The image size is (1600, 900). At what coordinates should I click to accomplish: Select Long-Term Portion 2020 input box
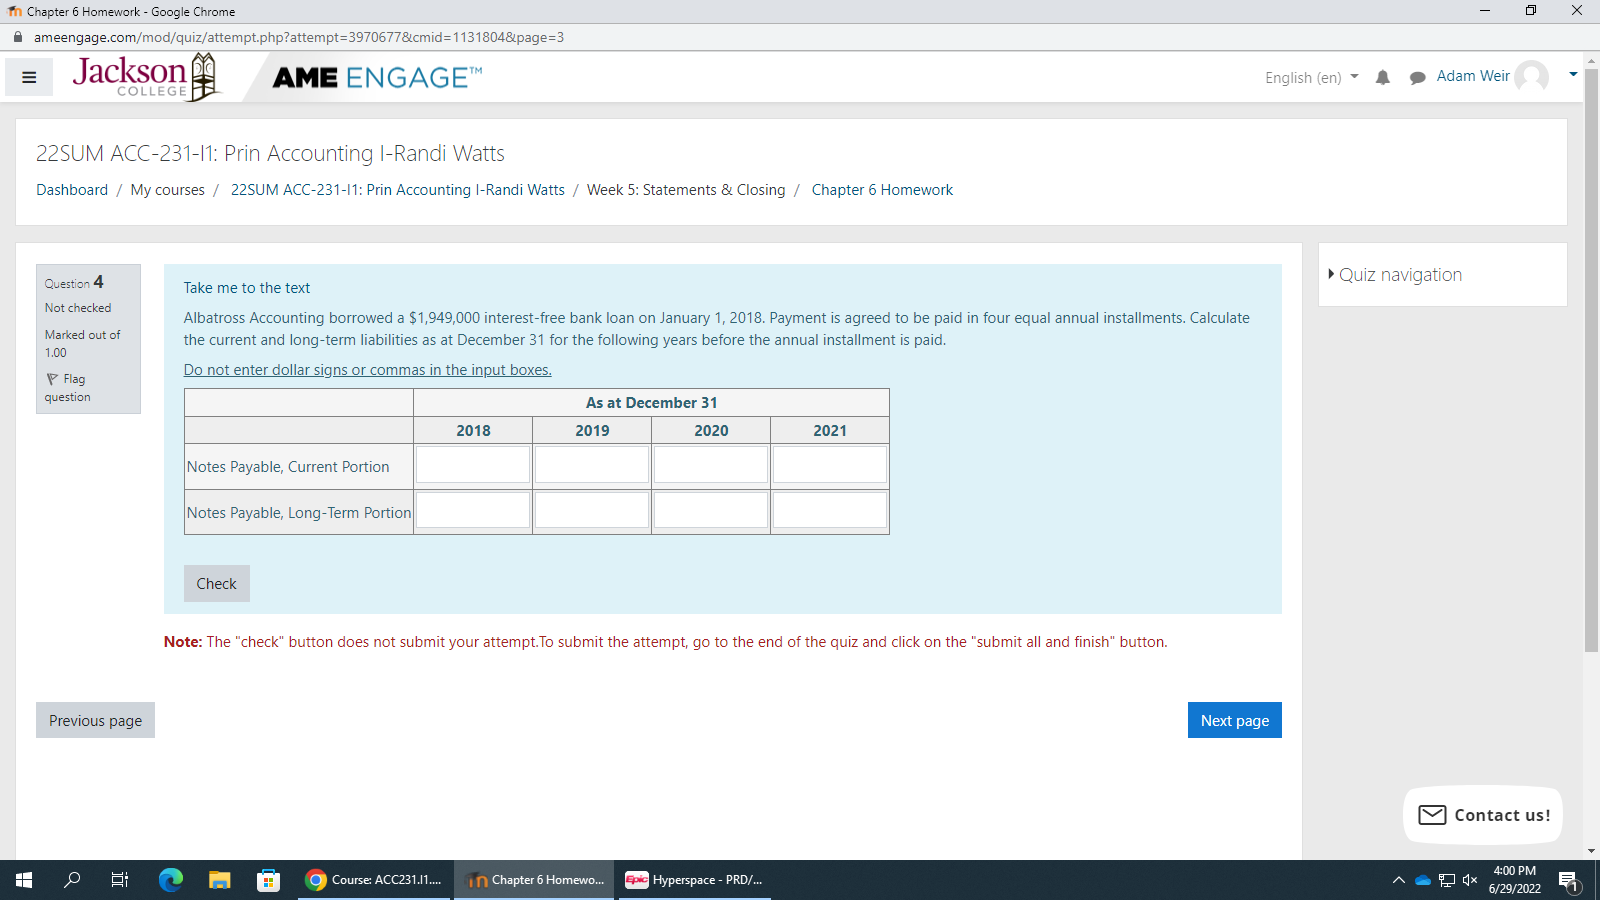711,510
